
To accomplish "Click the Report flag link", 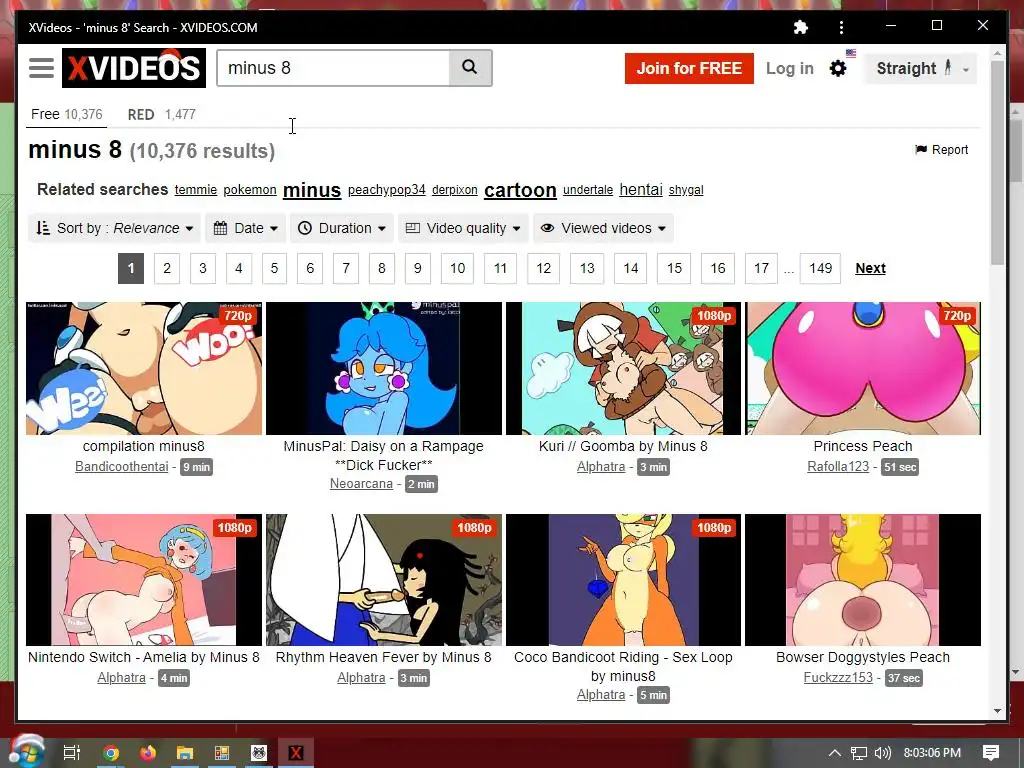I will [941, 150].
